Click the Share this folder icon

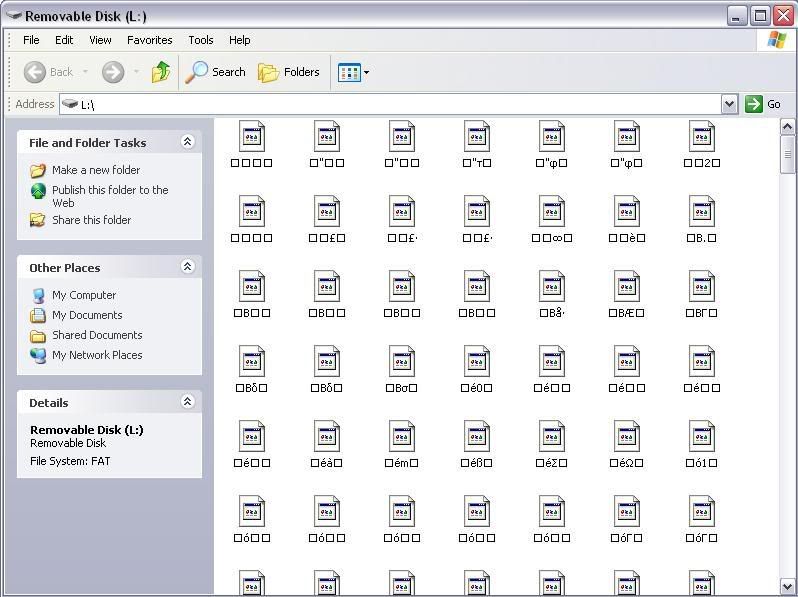point(38,220)
